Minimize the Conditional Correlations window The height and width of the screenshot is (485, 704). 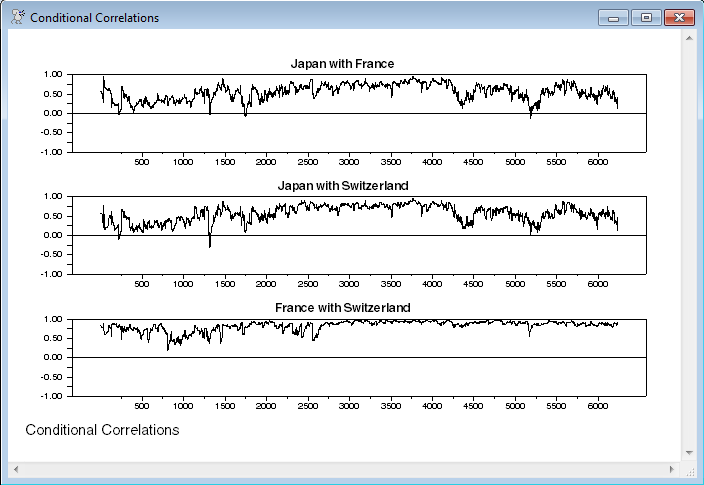pos(611,18)
